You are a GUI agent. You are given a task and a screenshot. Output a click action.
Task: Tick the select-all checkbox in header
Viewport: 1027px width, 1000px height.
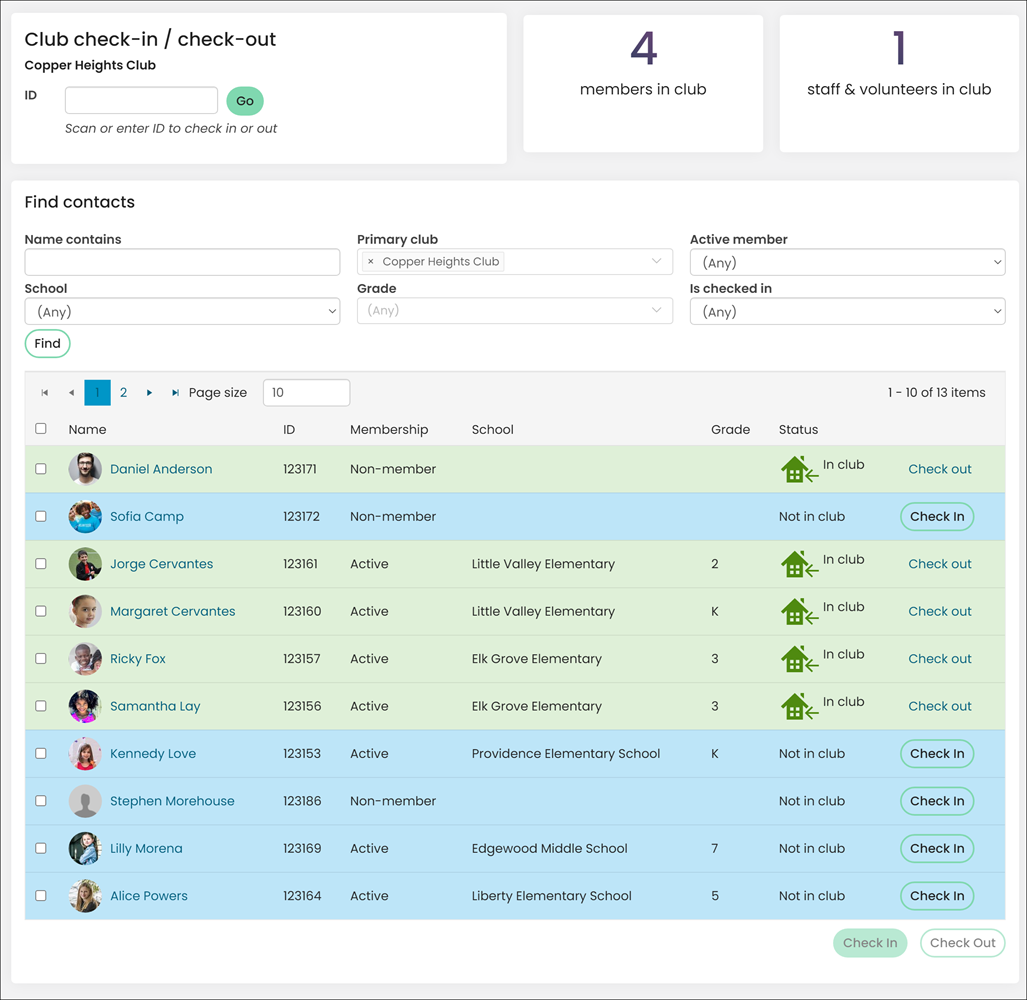41,429
